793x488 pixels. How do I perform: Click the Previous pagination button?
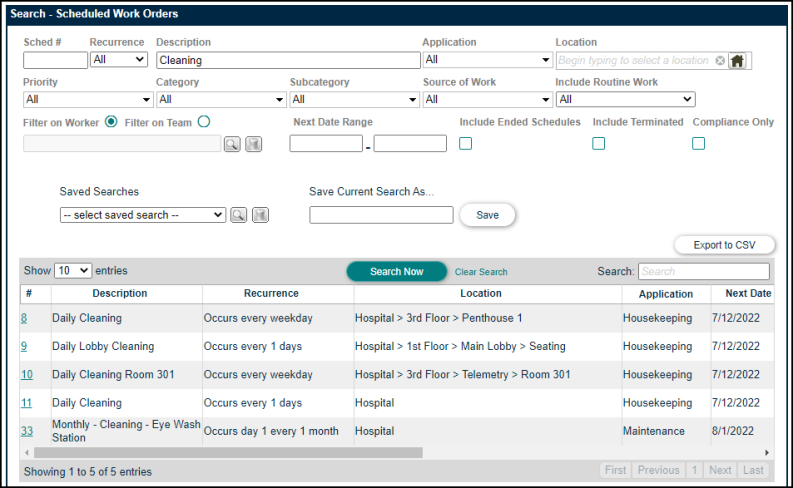click(658, 470)
